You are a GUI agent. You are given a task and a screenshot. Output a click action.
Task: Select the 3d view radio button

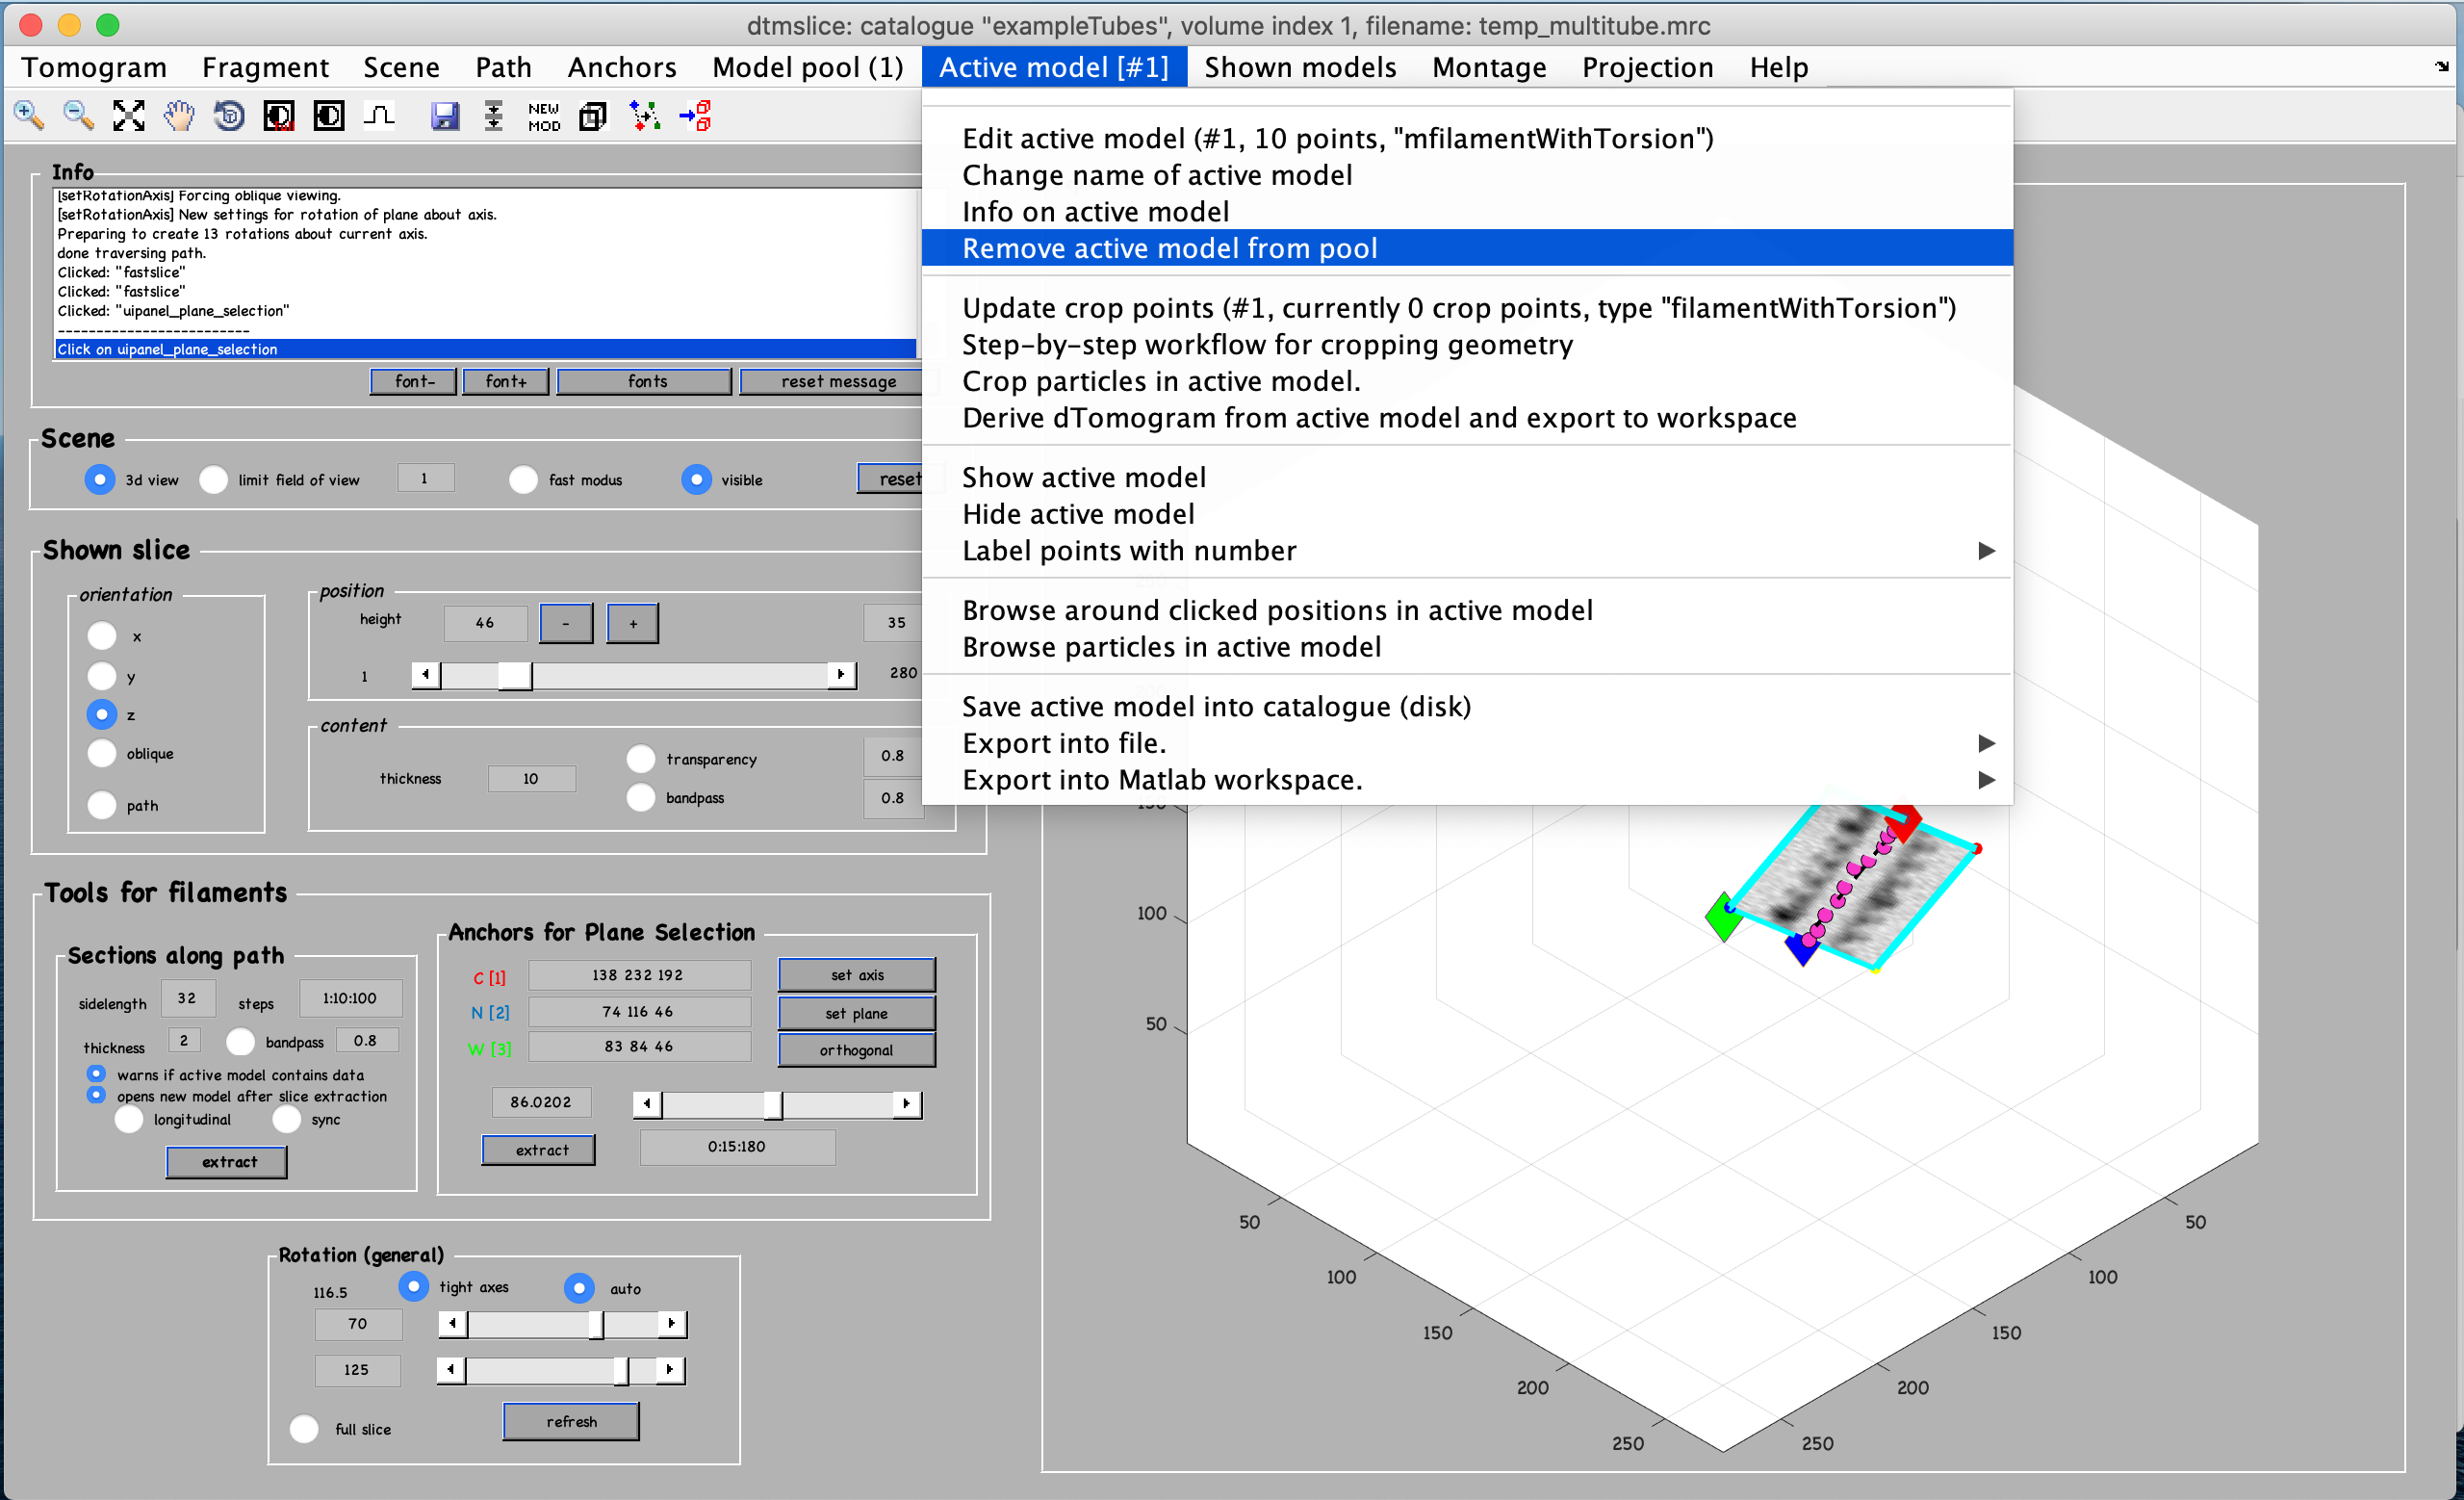click(x=99, y=480)
